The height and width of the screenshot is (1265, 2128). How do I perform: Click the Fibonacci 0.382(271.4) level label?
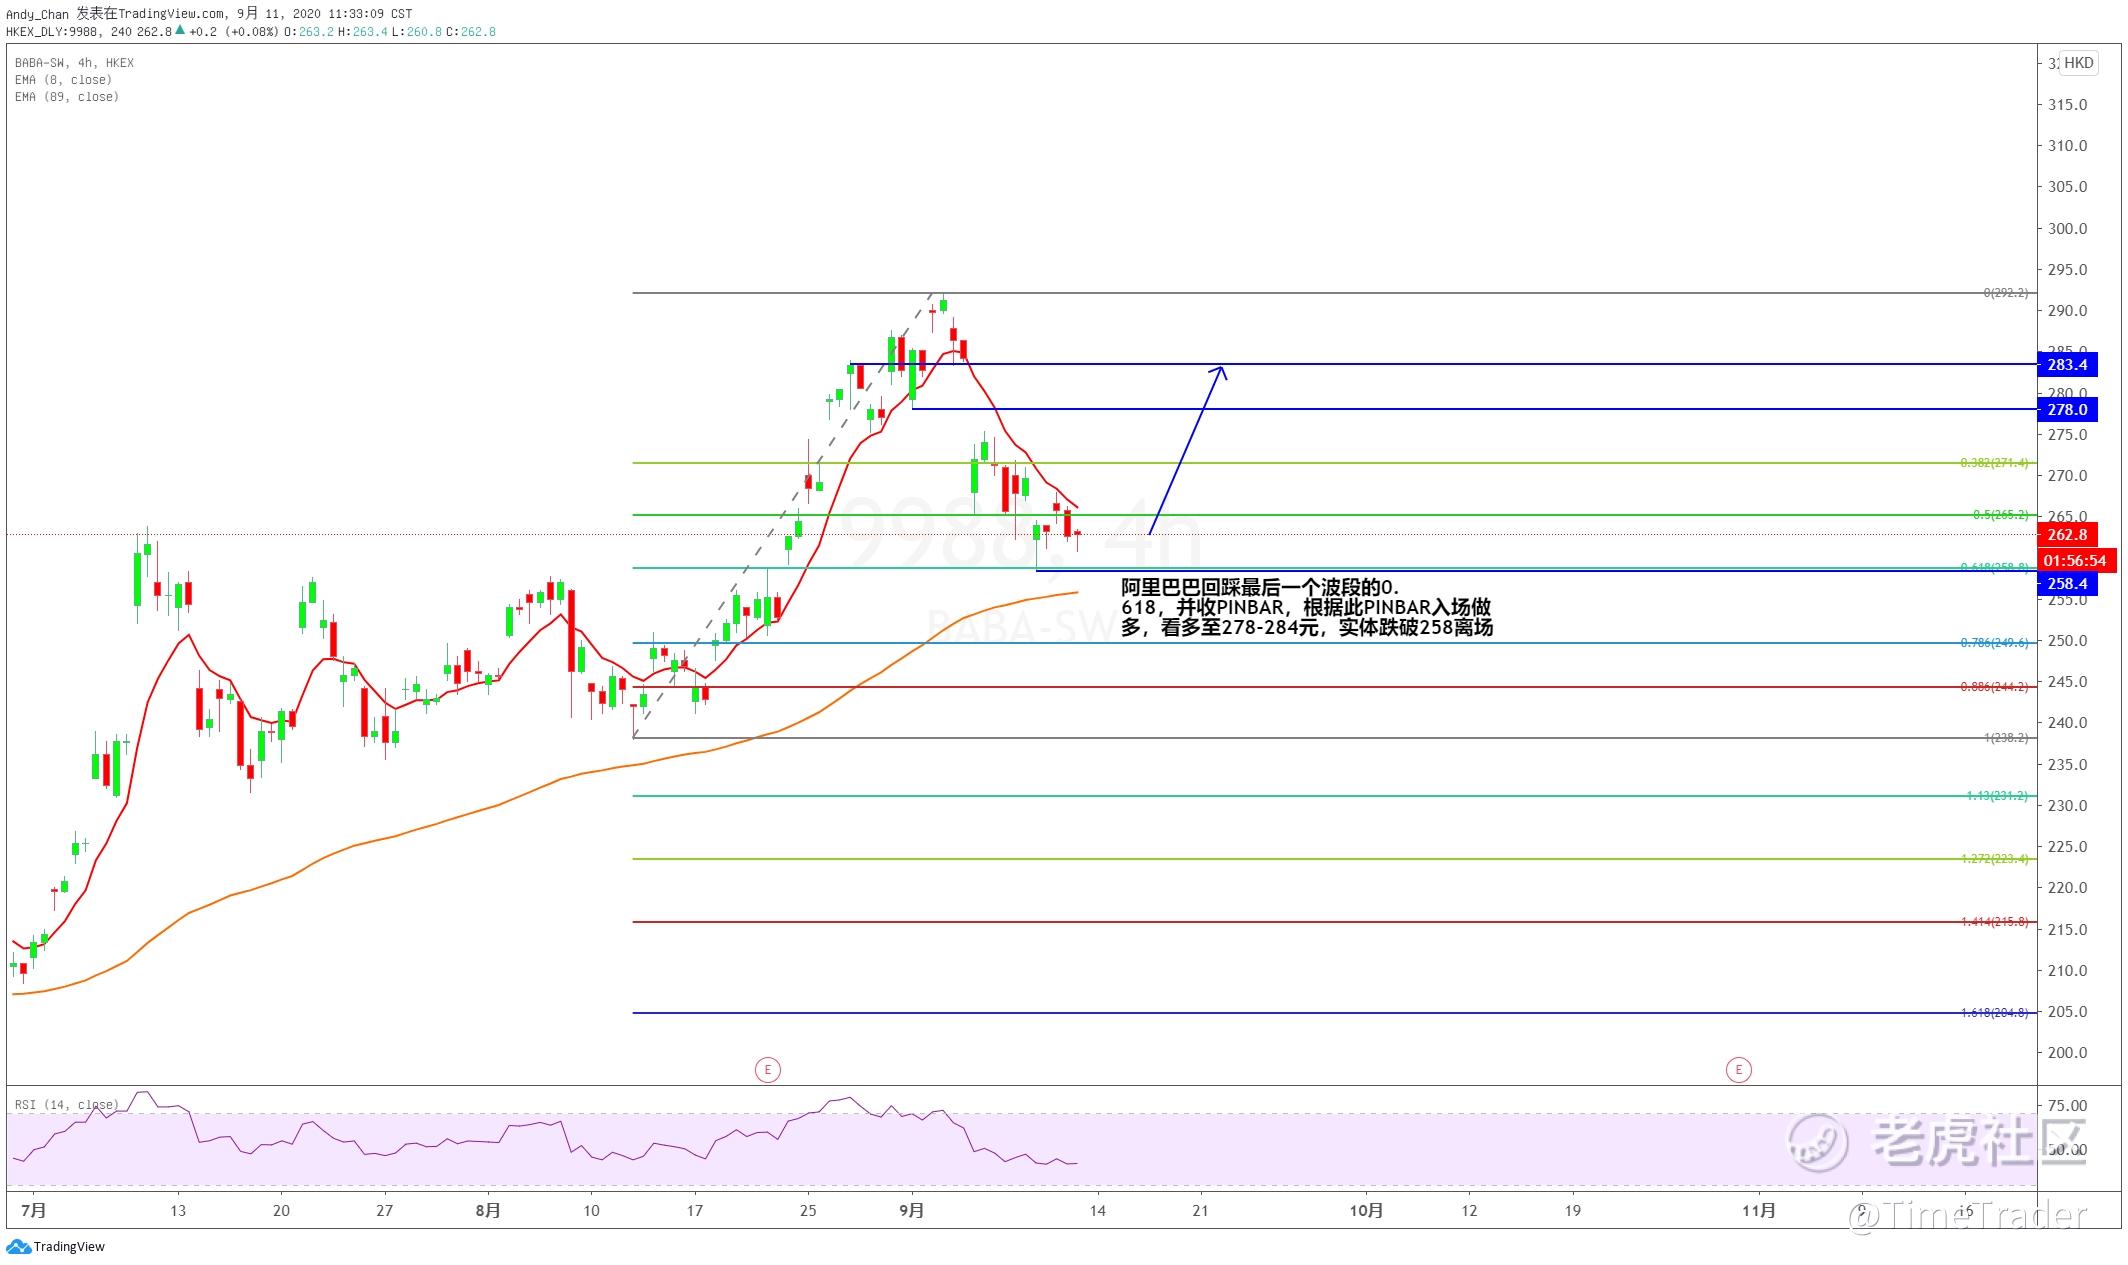[x=1994, y=463]
